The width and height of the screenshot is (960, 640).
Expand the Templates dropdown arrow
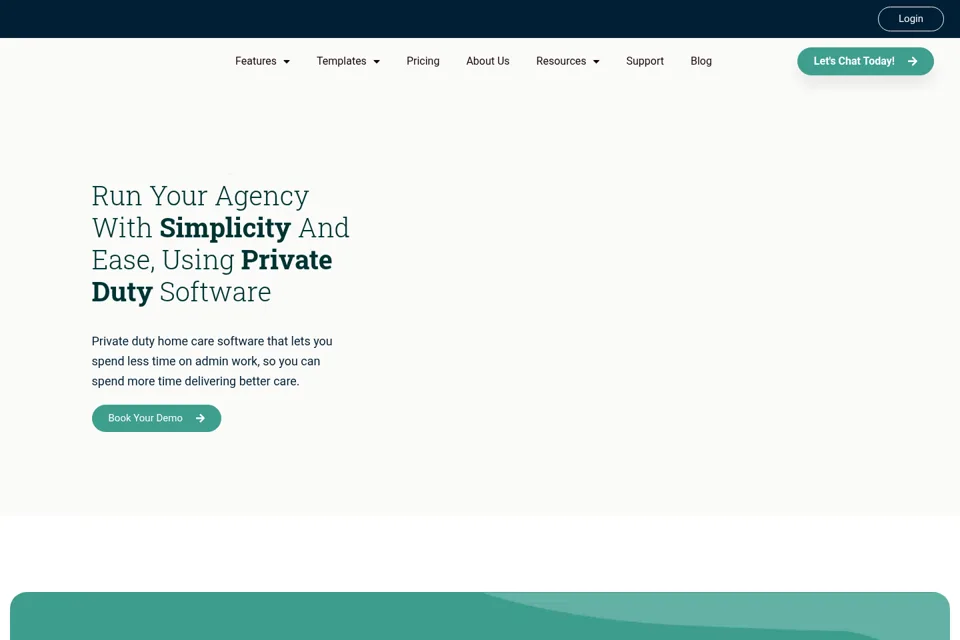(x=377, y=62)
